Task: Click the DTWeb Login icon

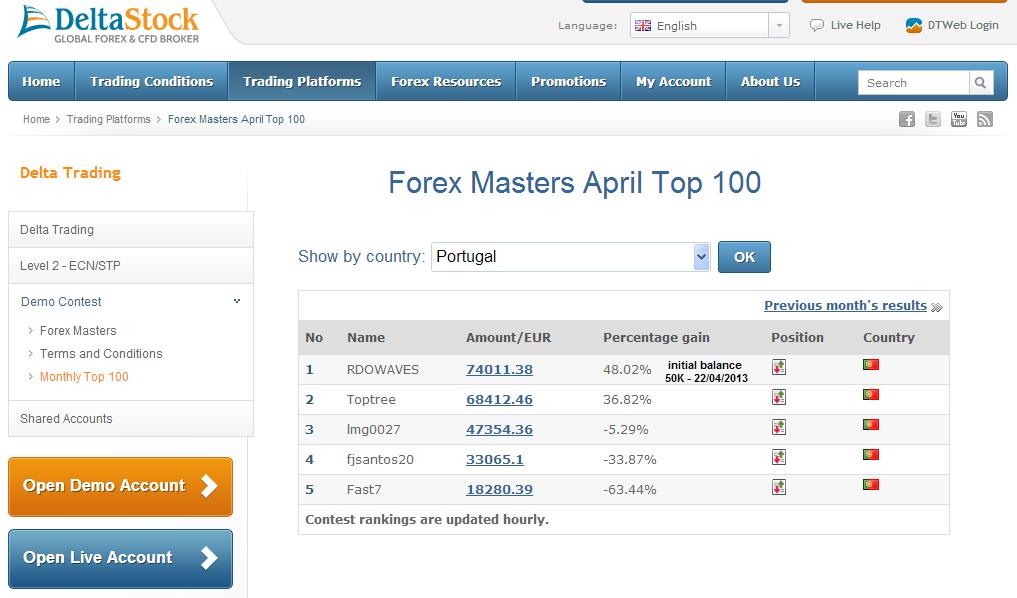Action: point(913,25)
